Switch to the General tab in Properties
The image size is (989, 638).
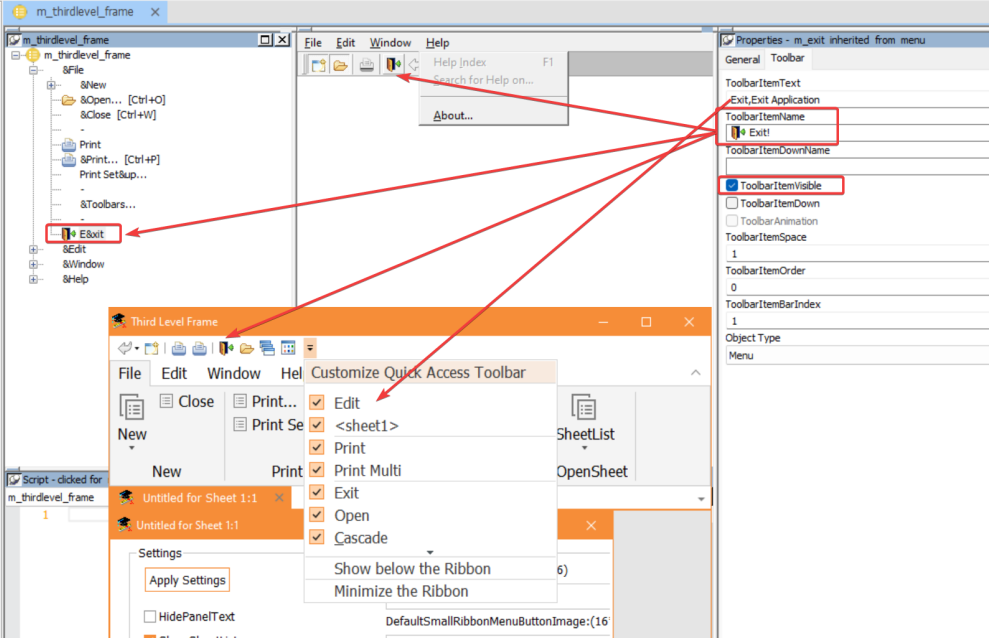pyautogui.click(x=742, y=59)
